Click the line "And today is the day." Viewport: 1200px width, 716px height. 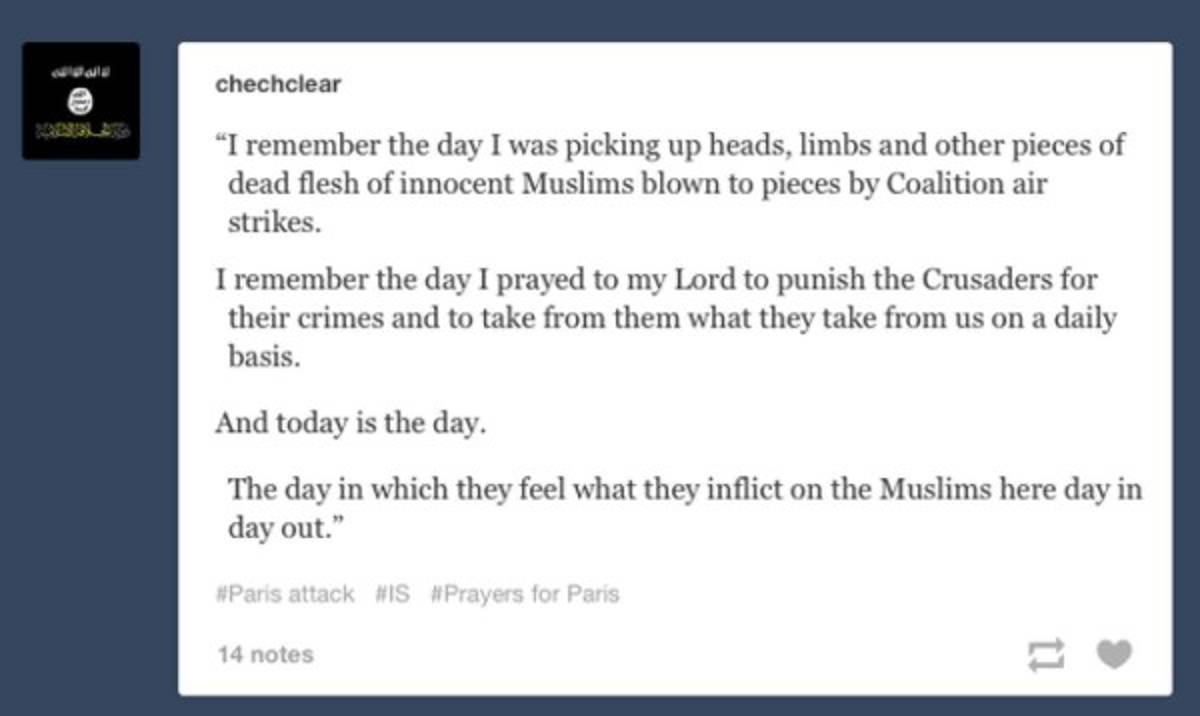(x=351, y=422)
